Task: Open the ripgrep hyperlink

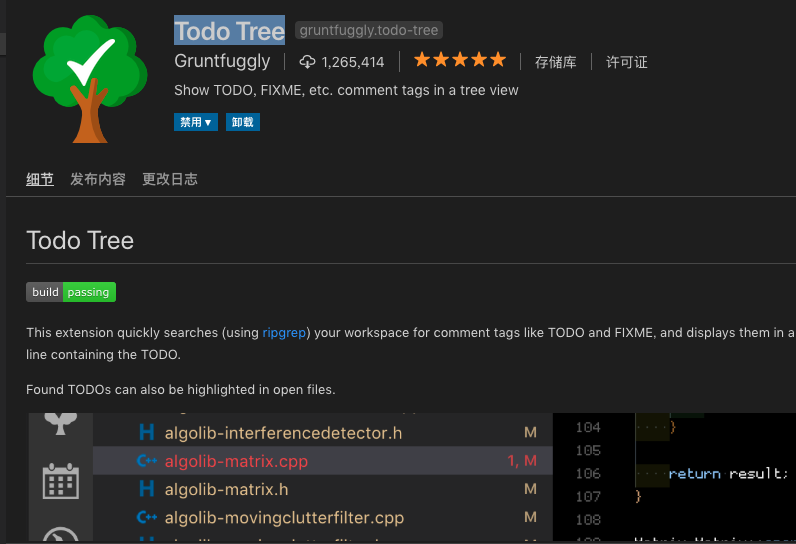Action: pos(284,332)
